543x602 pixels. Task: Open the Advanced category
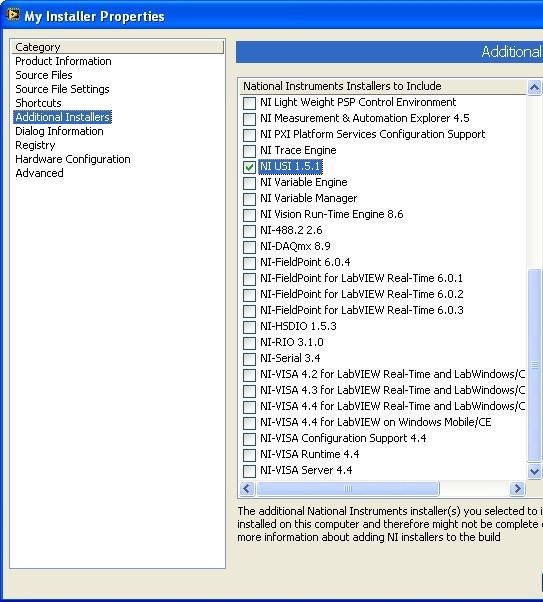39,173
